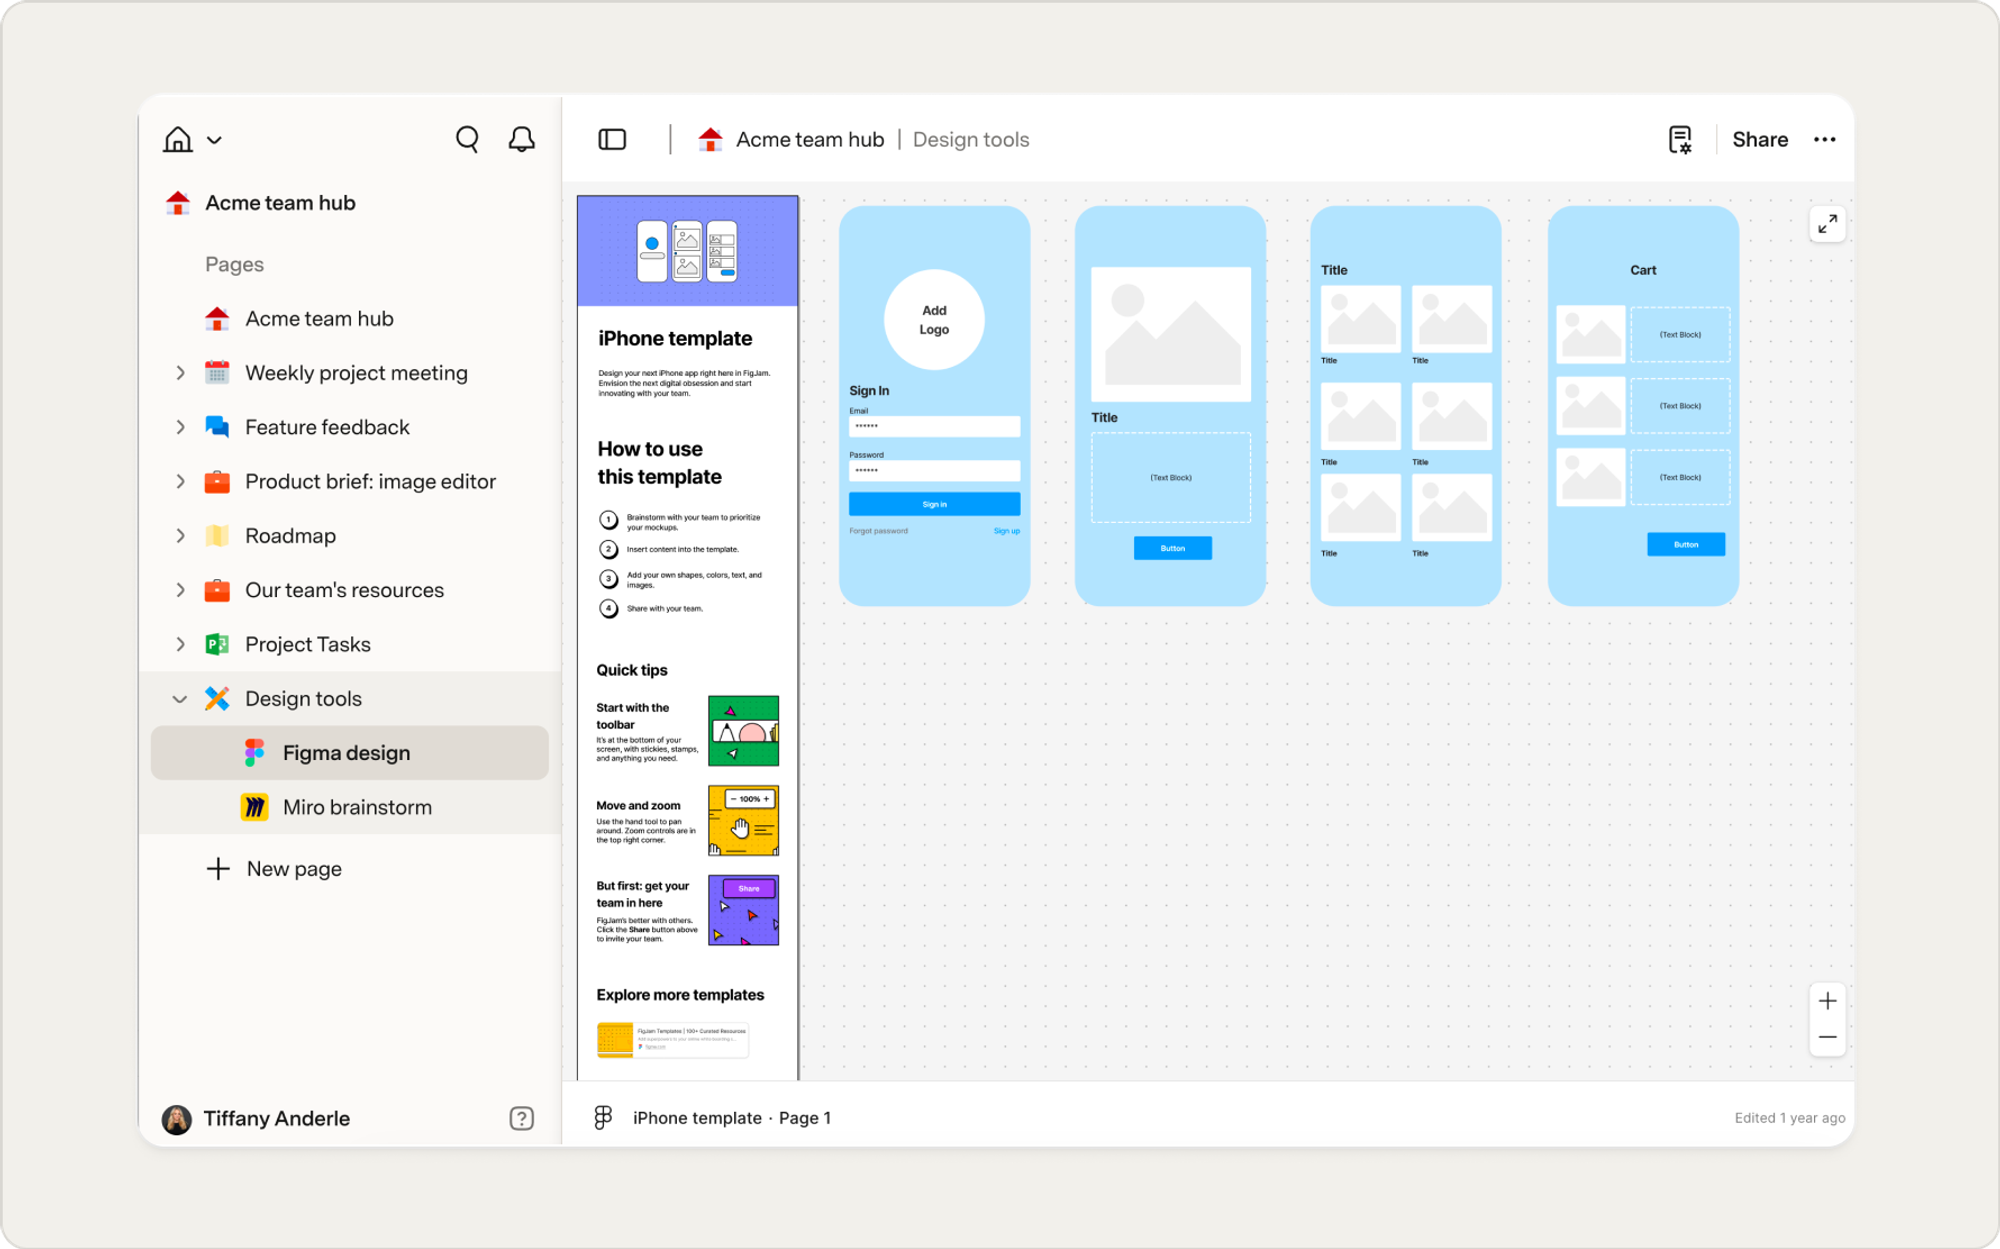Screen dimensions: 2000x1249
Task: Open the more options ellipsis menu
Action: (1824, 139)
